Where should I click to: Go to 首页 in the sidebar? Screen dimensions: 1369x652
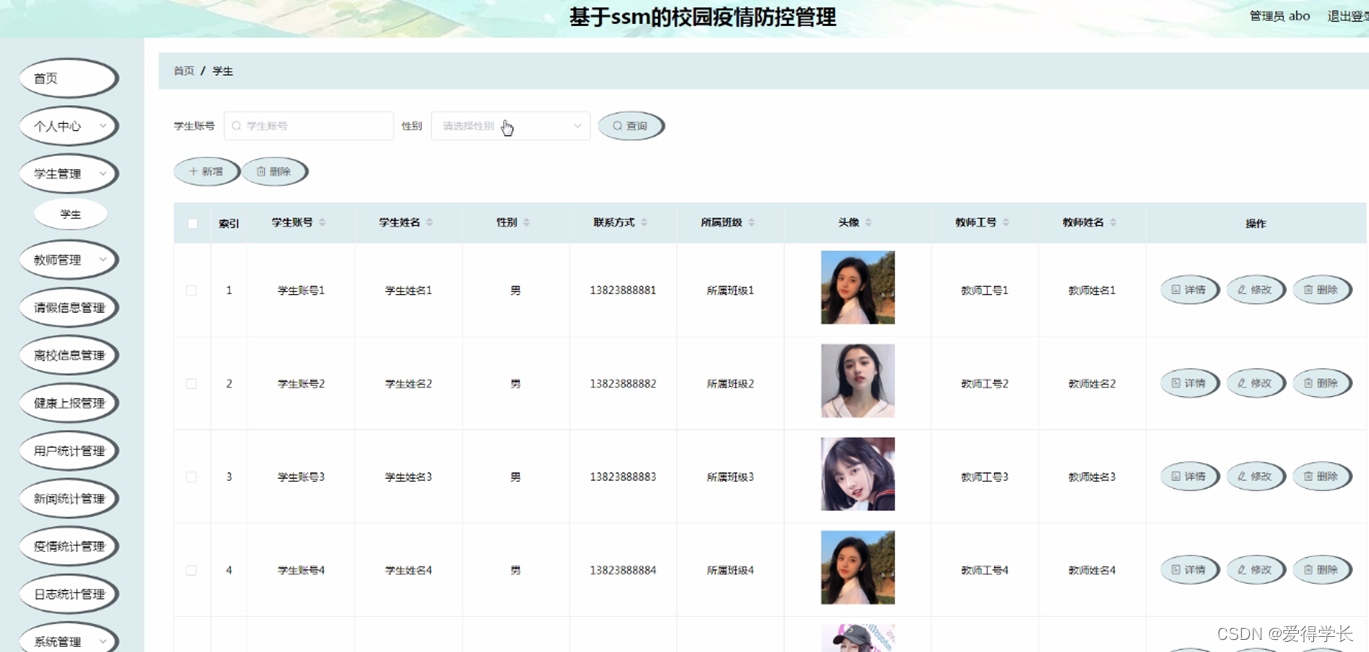click(x=69, y=78)
